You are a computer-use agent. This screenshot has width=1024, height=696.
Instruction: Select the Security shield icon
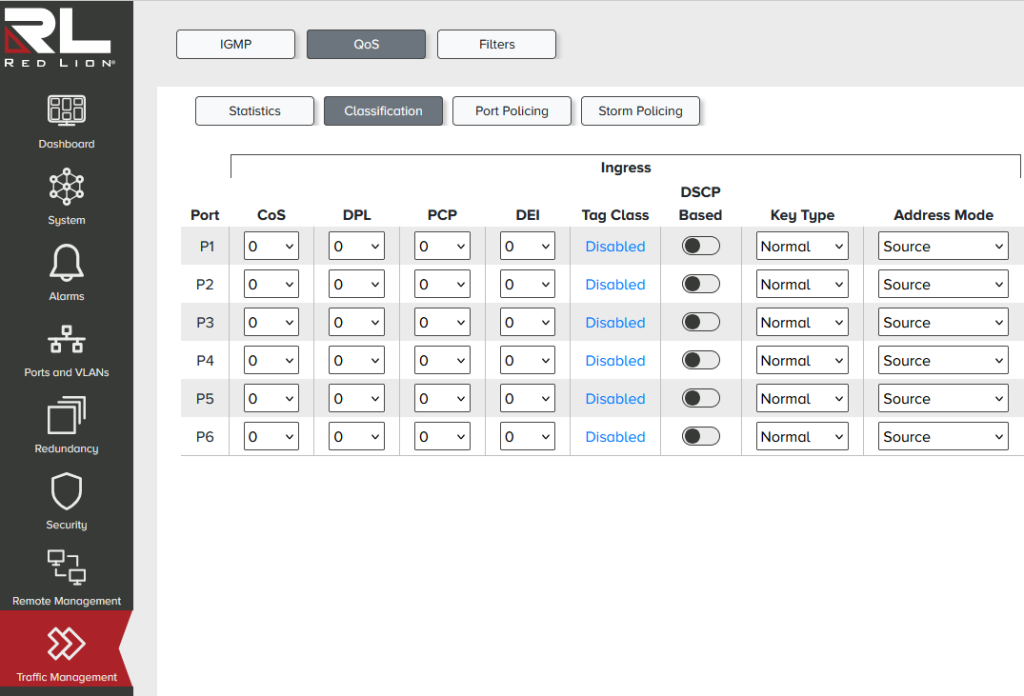click(x=66, y=491)
